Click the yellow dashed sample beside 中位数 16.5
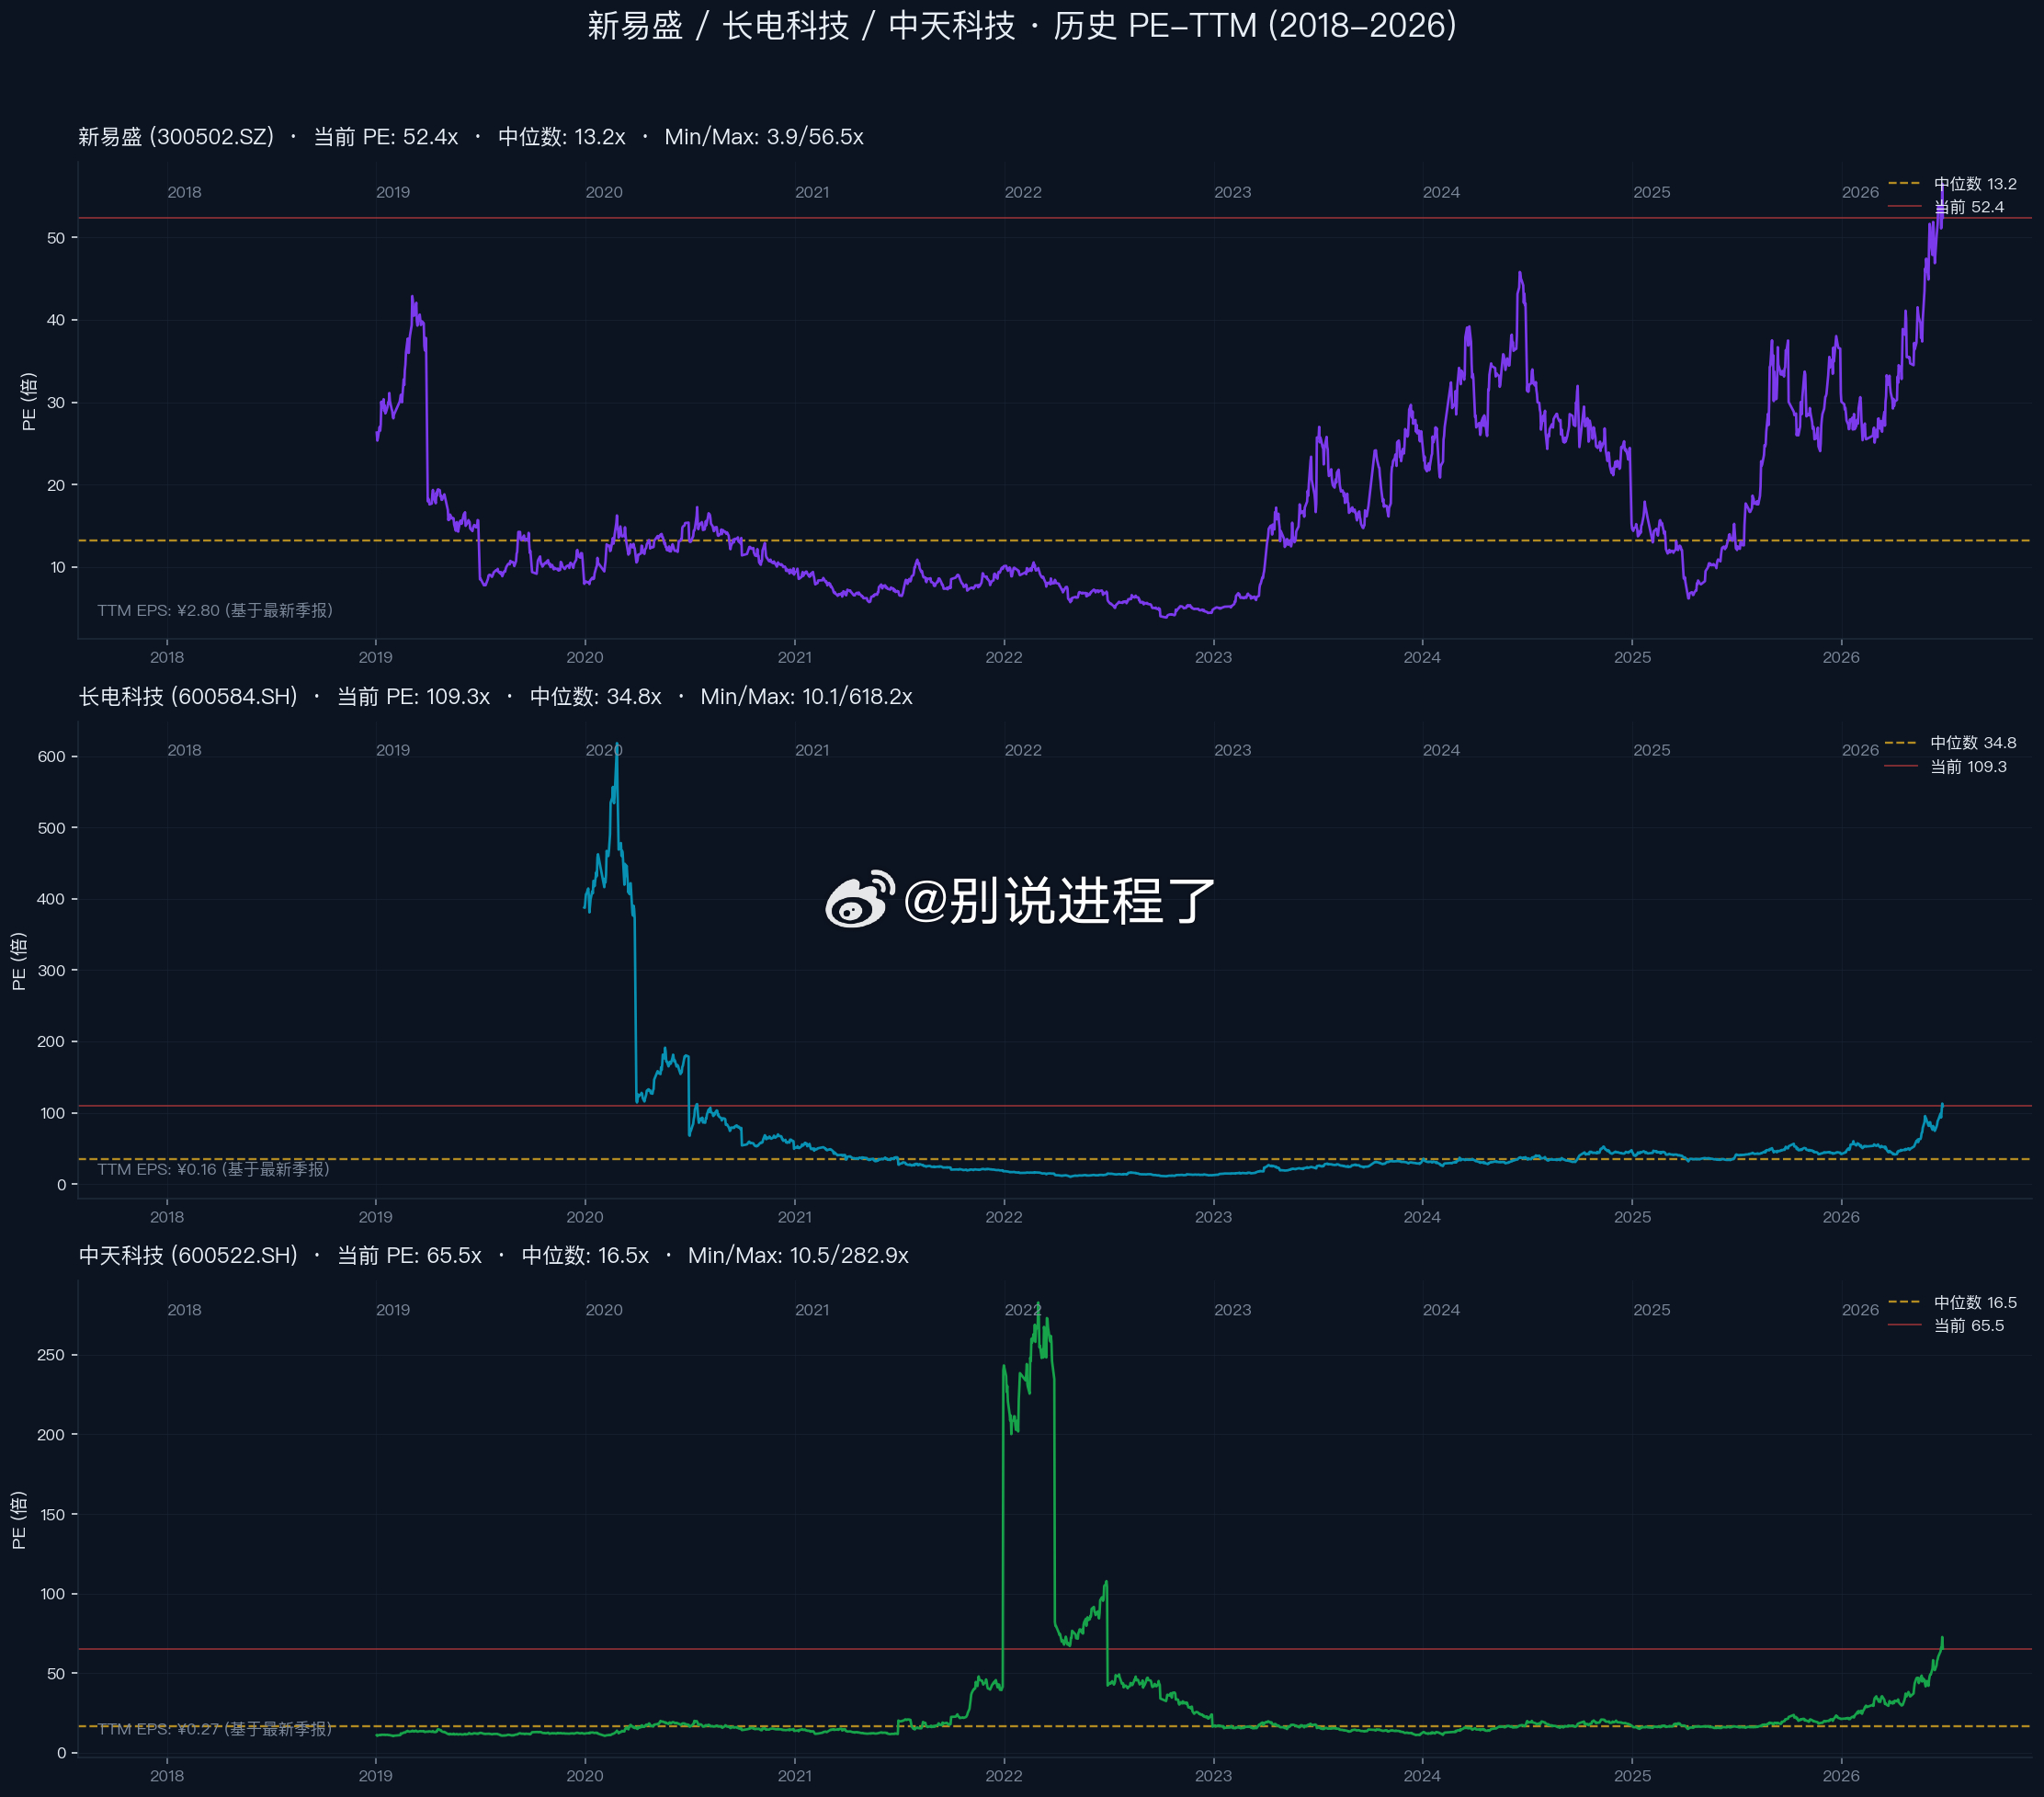Viewport: 2044px width, 1797px height. click(1904, 1303)
